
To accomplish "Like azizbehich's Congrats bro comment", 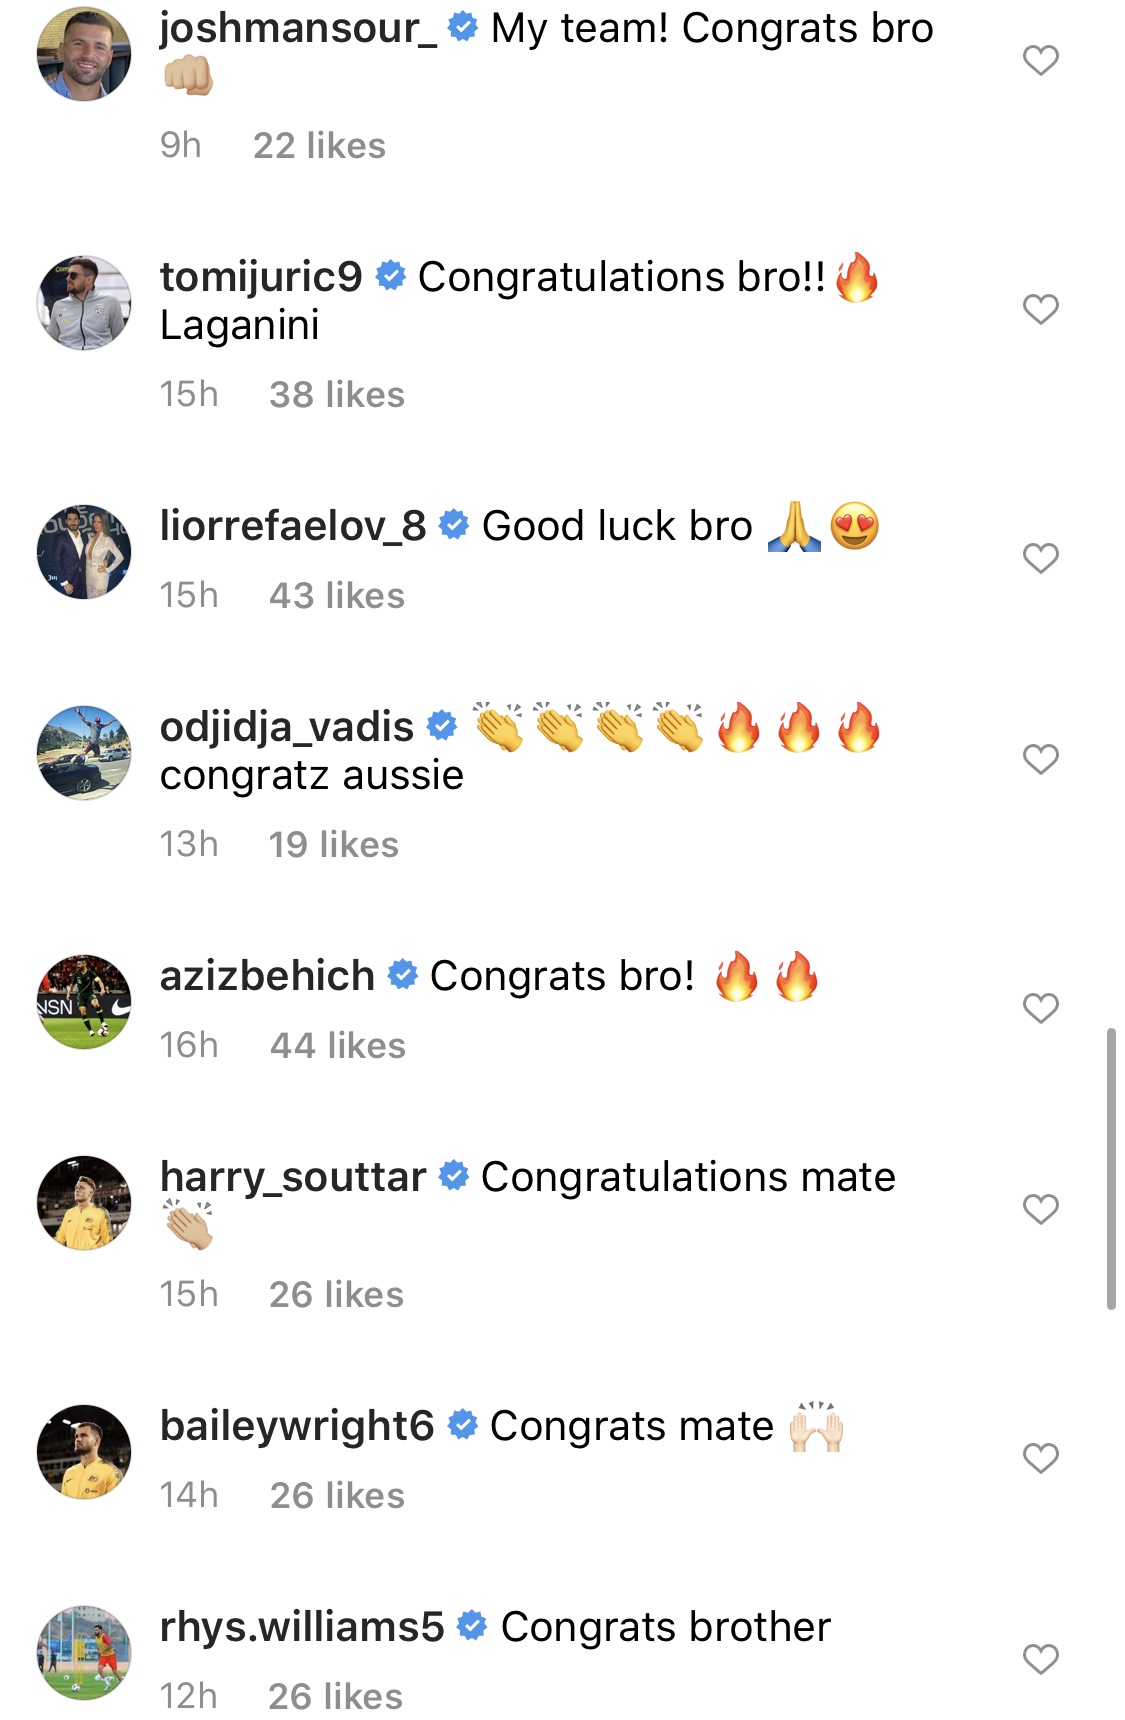I will tap(1040, 1008).
